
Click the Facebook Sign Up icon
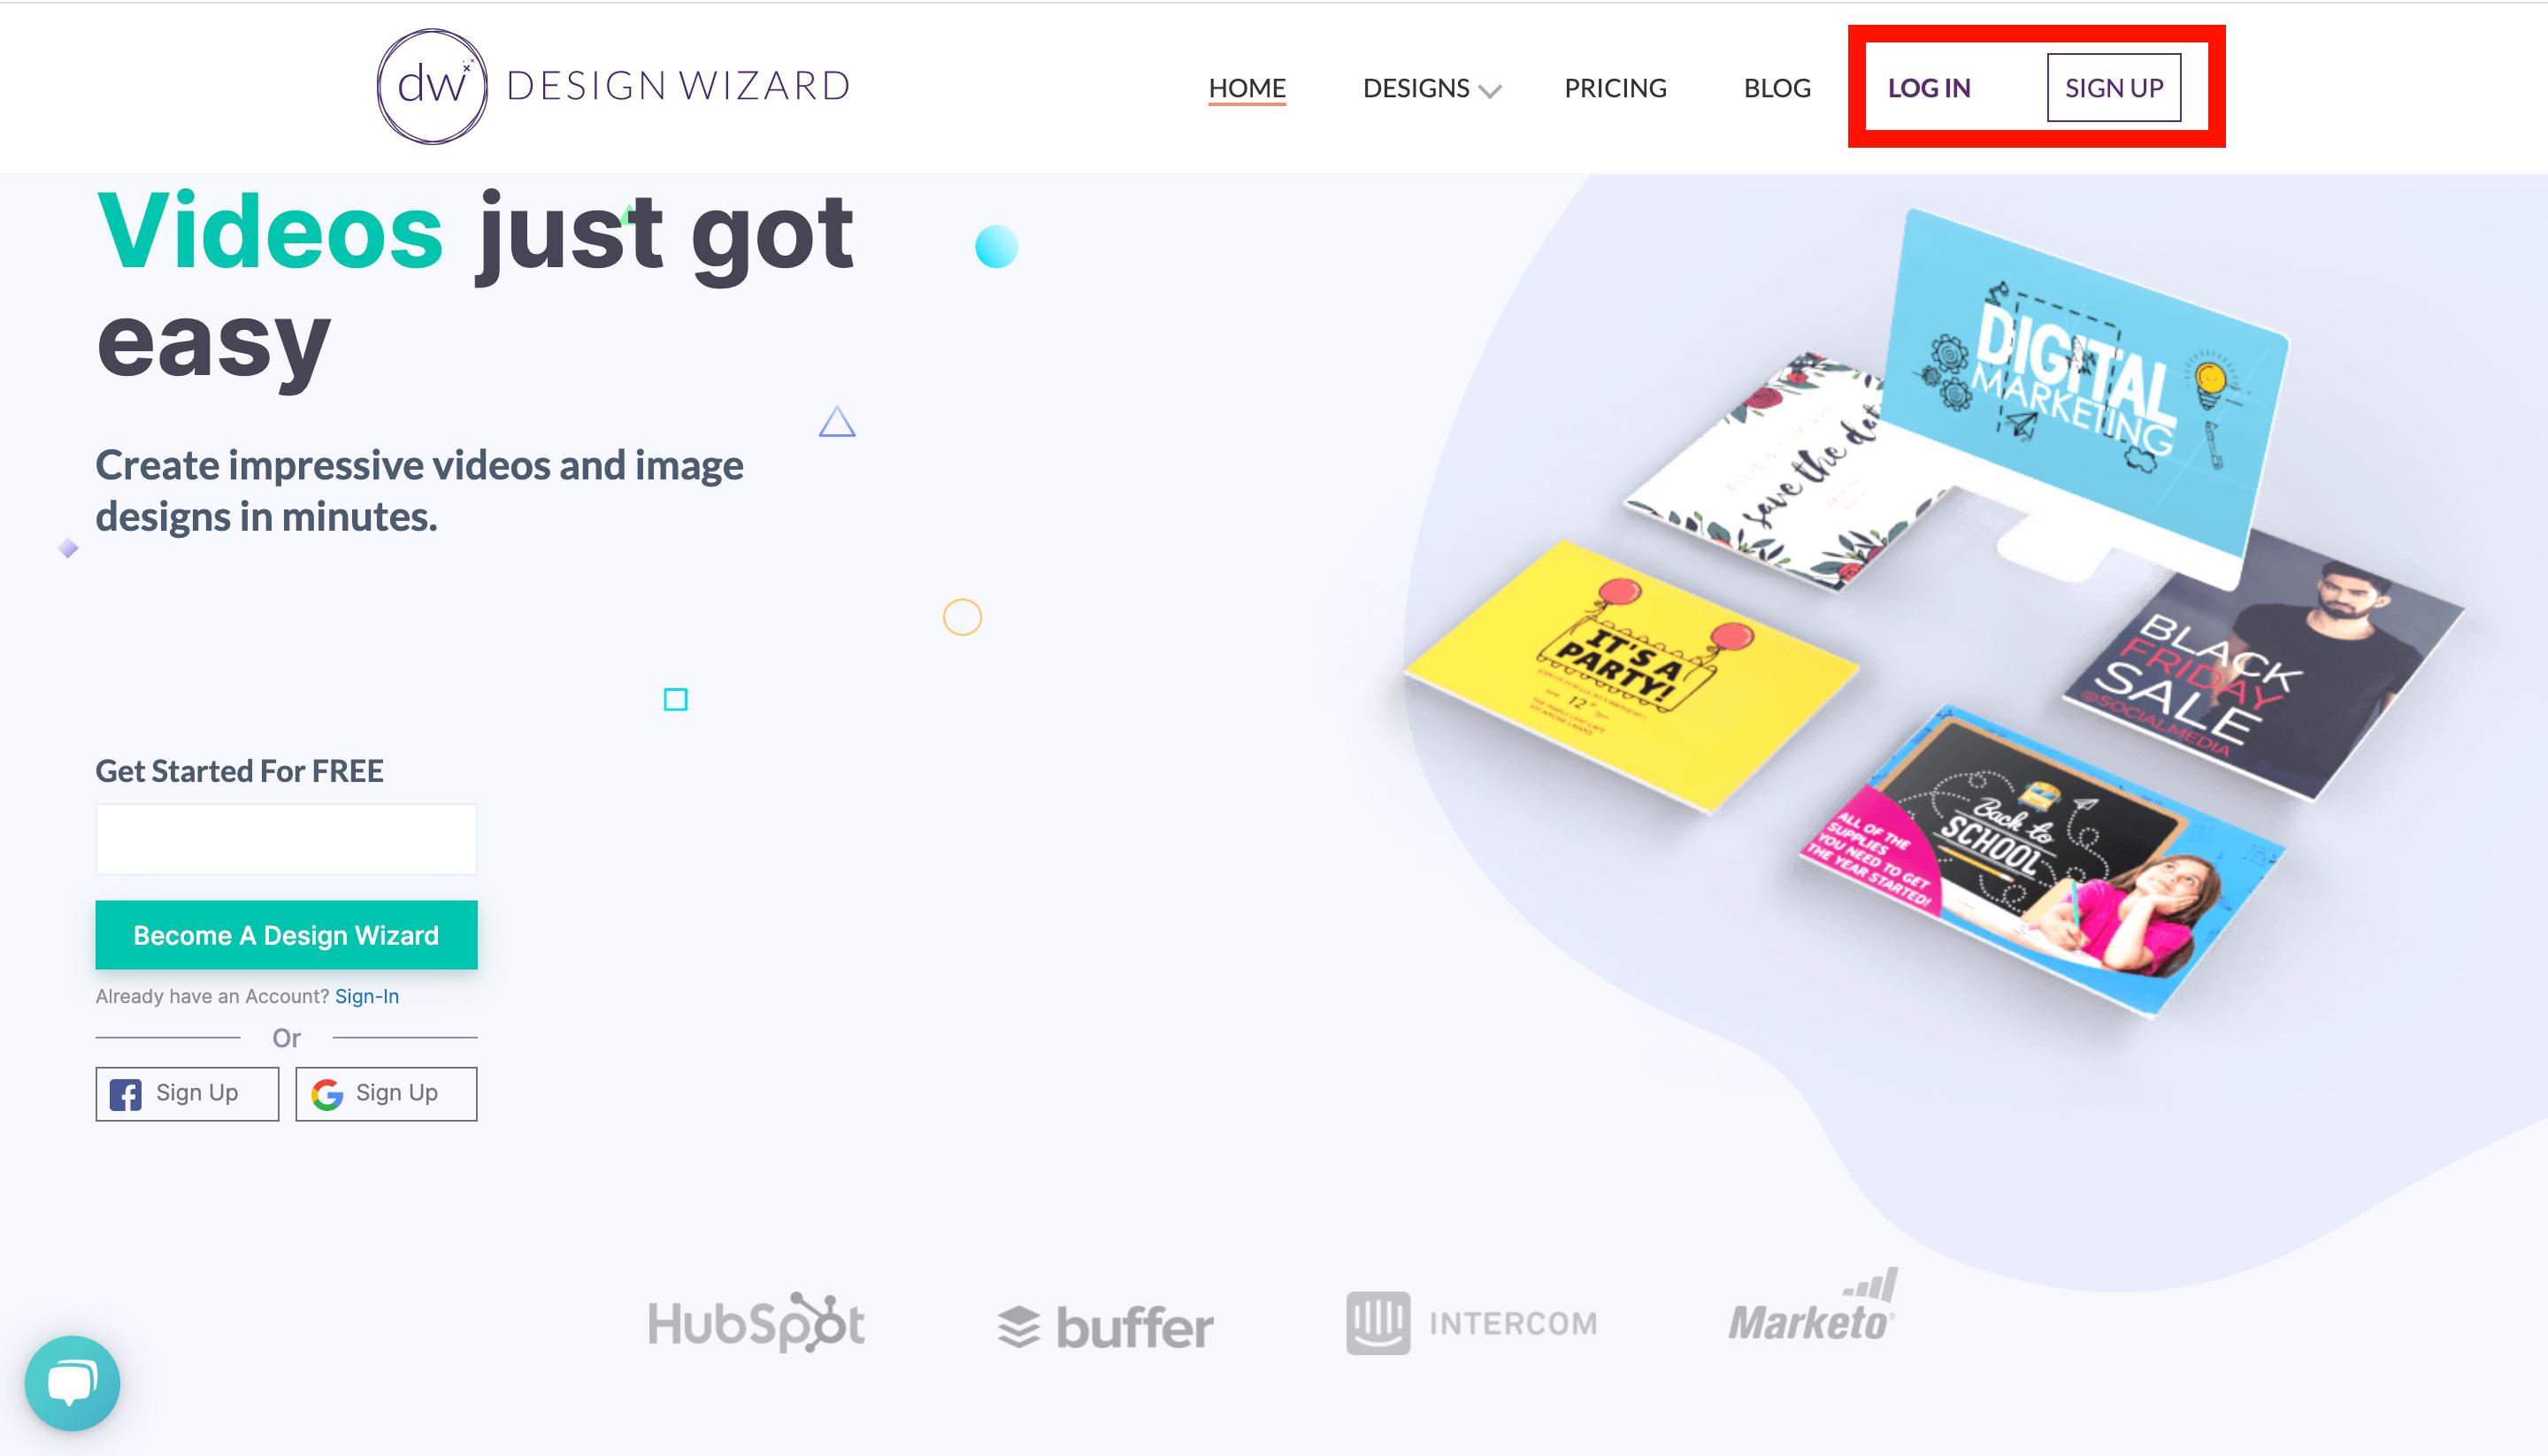[x=127, y=1092]
